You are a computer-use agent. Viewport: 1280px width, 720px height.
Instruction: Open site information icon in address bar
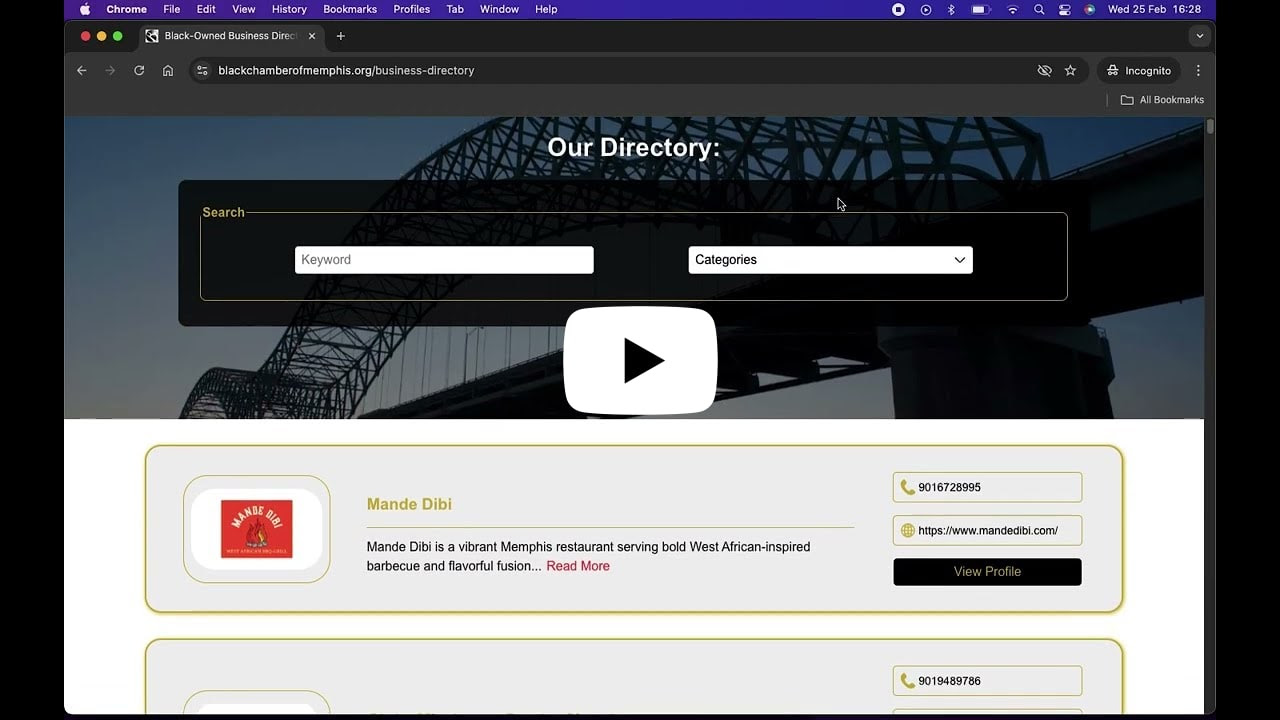pyautogui.click(x=202, y=70)
